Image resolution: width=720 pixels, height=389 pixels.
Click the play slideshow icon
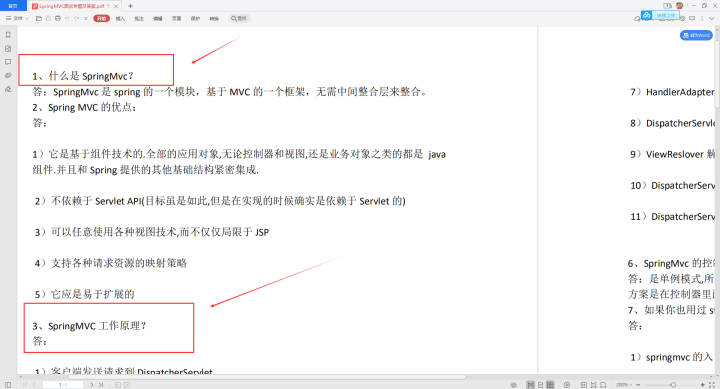coord(567,385)
